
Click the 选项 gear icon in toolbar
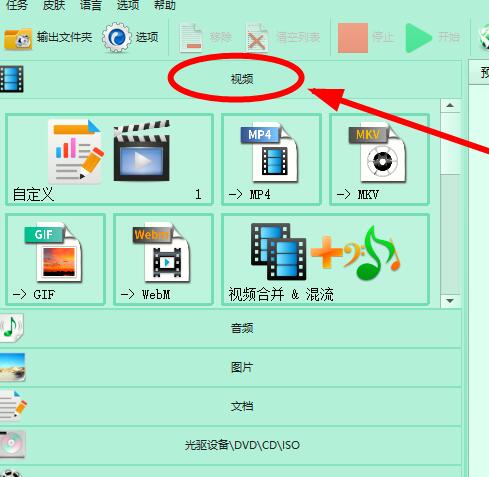[x=116, y=37]
